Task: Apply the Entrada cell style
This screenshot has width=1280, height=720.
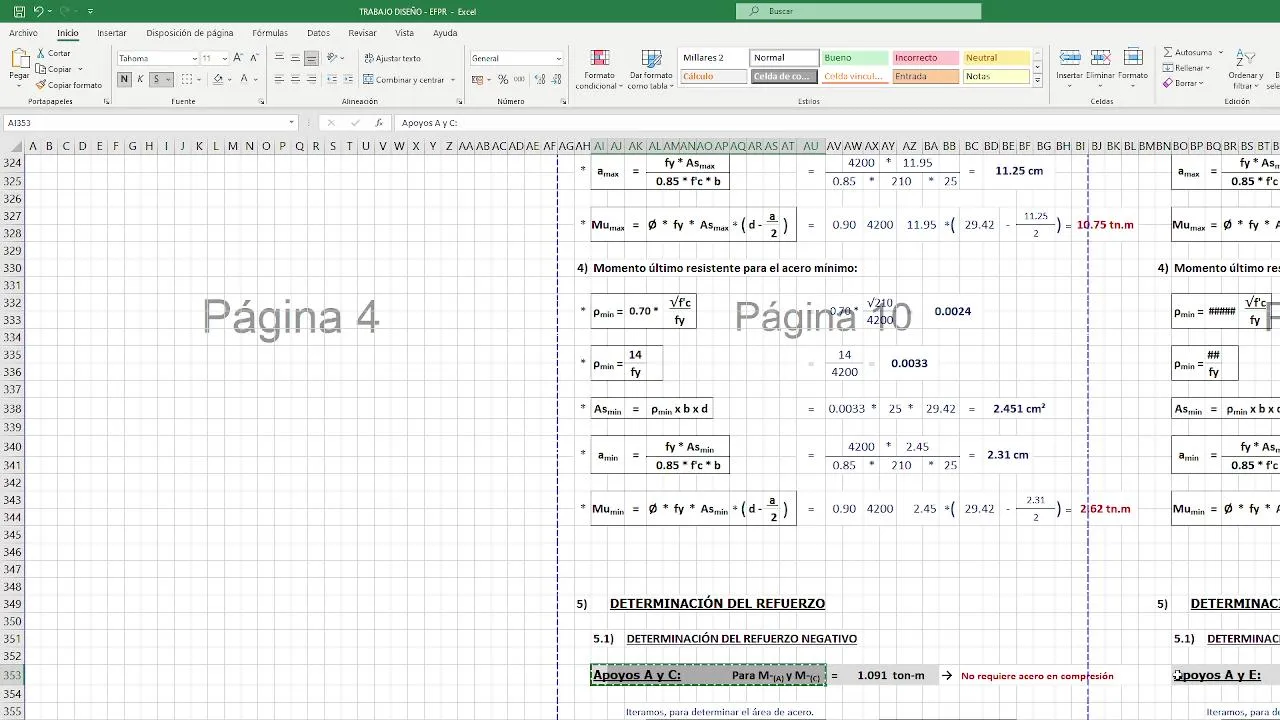Action: 925,76
